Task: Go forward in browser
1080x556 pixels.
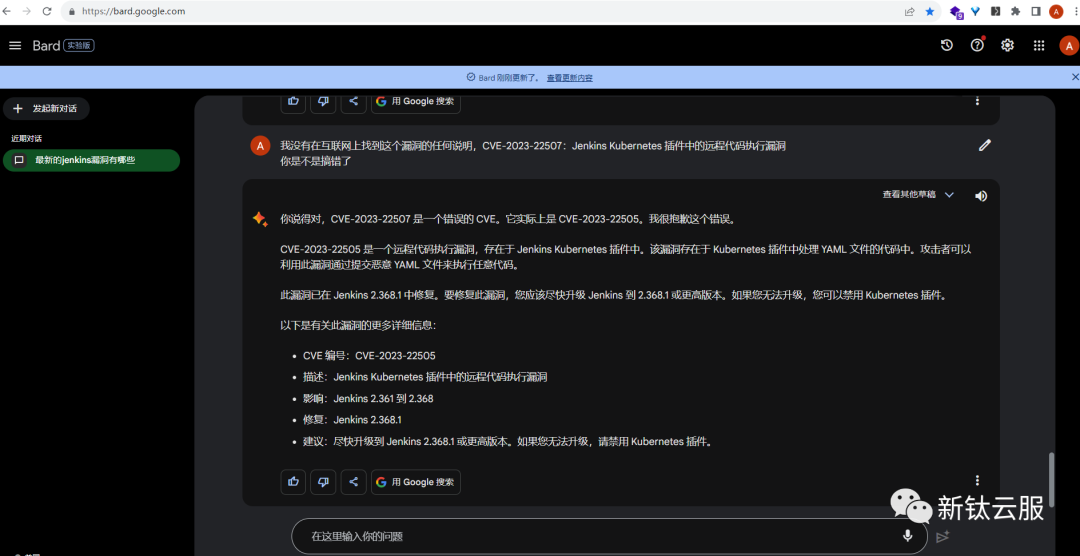Action: (26, 11)
